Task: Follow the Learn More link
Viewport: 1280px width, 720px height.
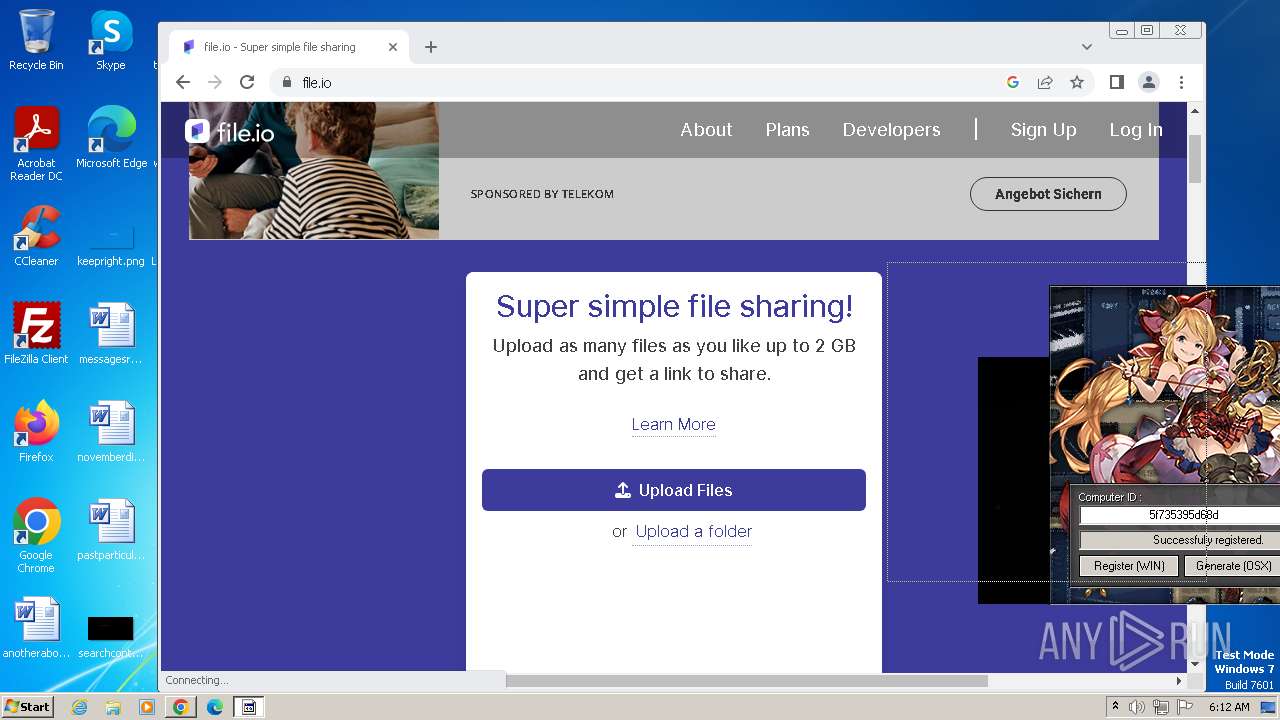Action: [673, 424]
